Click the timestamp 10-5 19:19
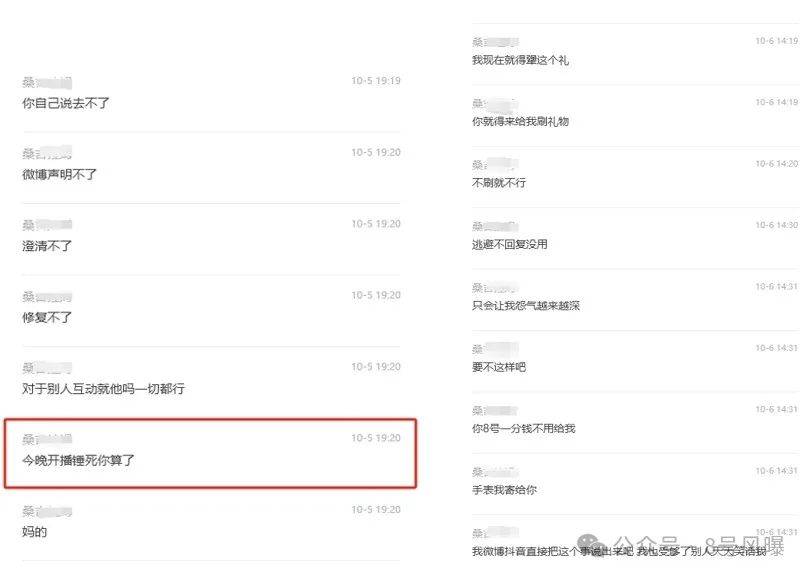 pyautogui.click(x=376, y=81)
